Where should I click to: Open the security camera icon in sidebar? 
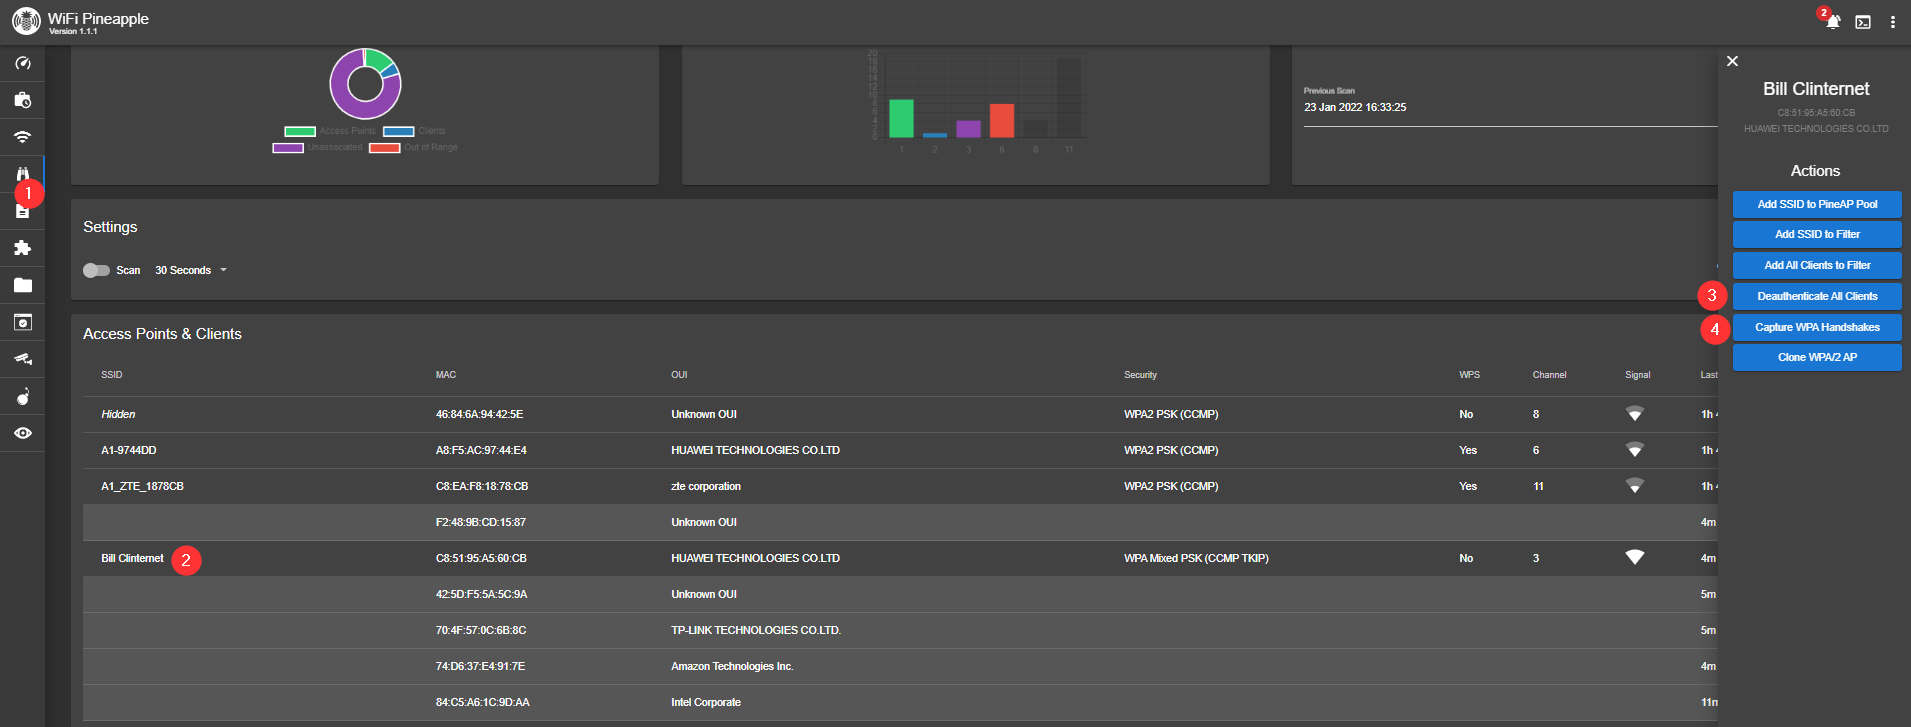[x=22, y=359]
